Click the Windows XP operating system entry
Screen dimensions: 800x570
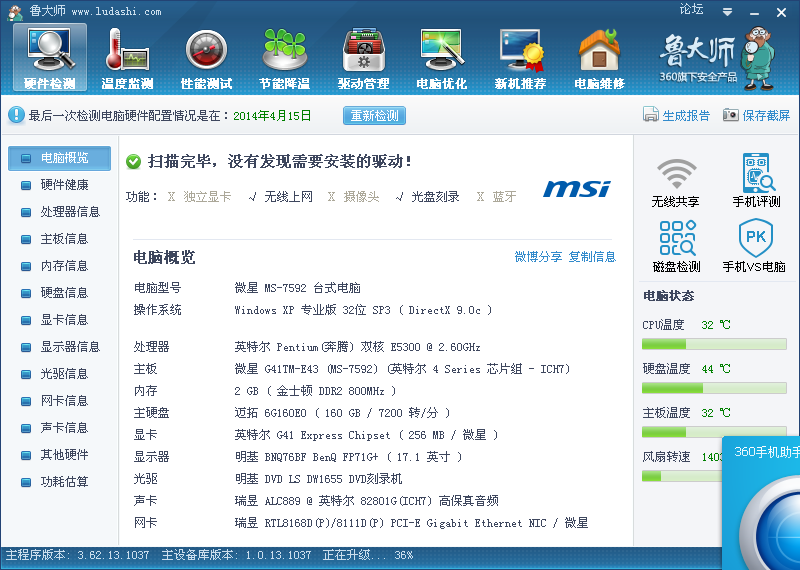pos(363,310)
